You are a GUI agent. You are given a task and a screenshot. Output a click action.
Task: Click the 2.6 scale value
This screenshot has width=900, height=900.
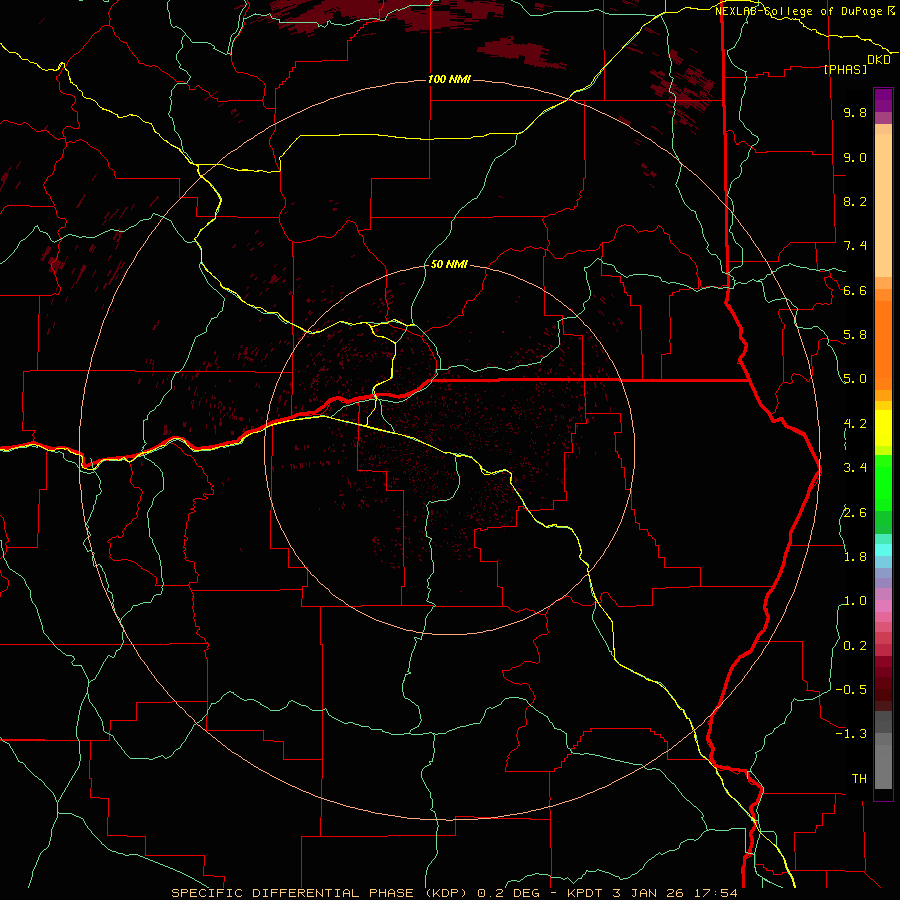coord(855,513)
